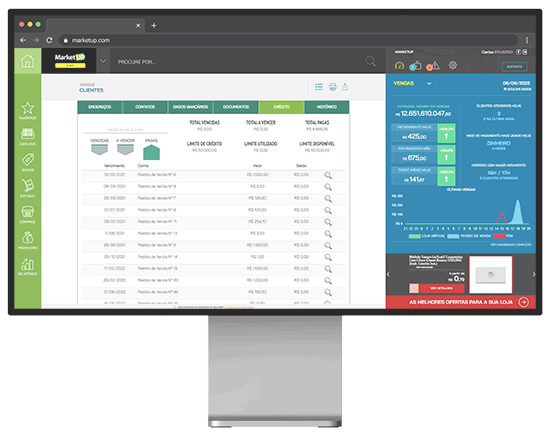Open the Relatórios chart sidebar icon
Viewport: 550px width, 436px height.
pos(28,266)
